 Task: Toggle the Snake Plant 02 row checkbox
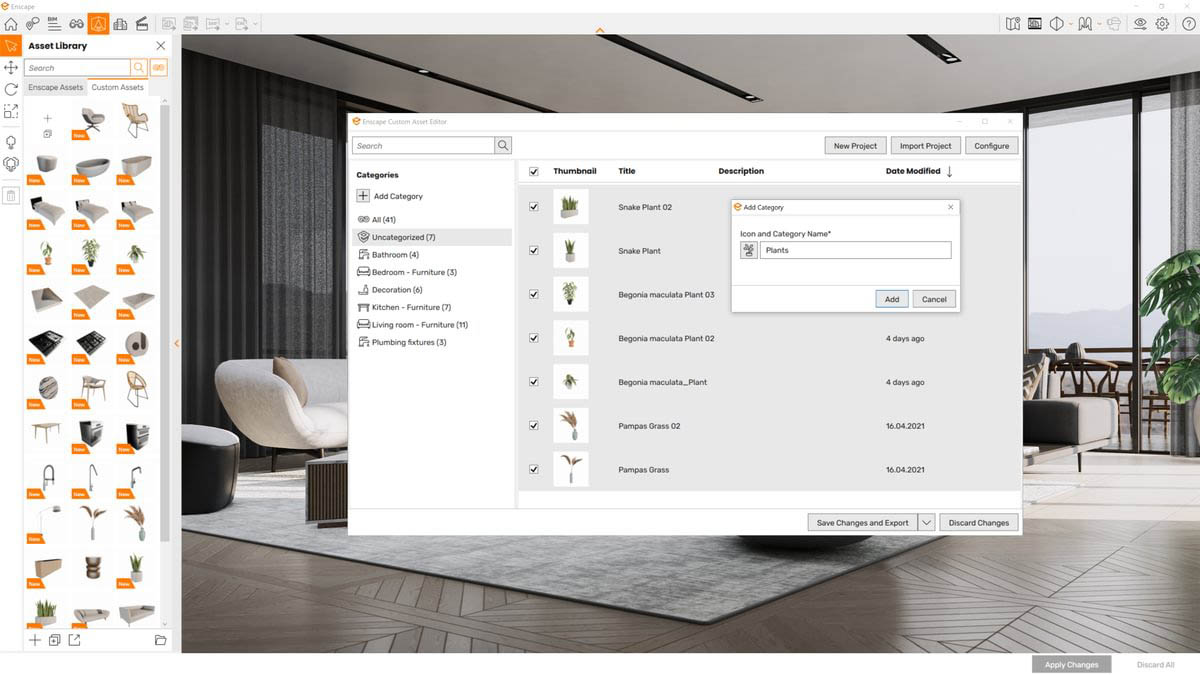[x=533, y=207]
